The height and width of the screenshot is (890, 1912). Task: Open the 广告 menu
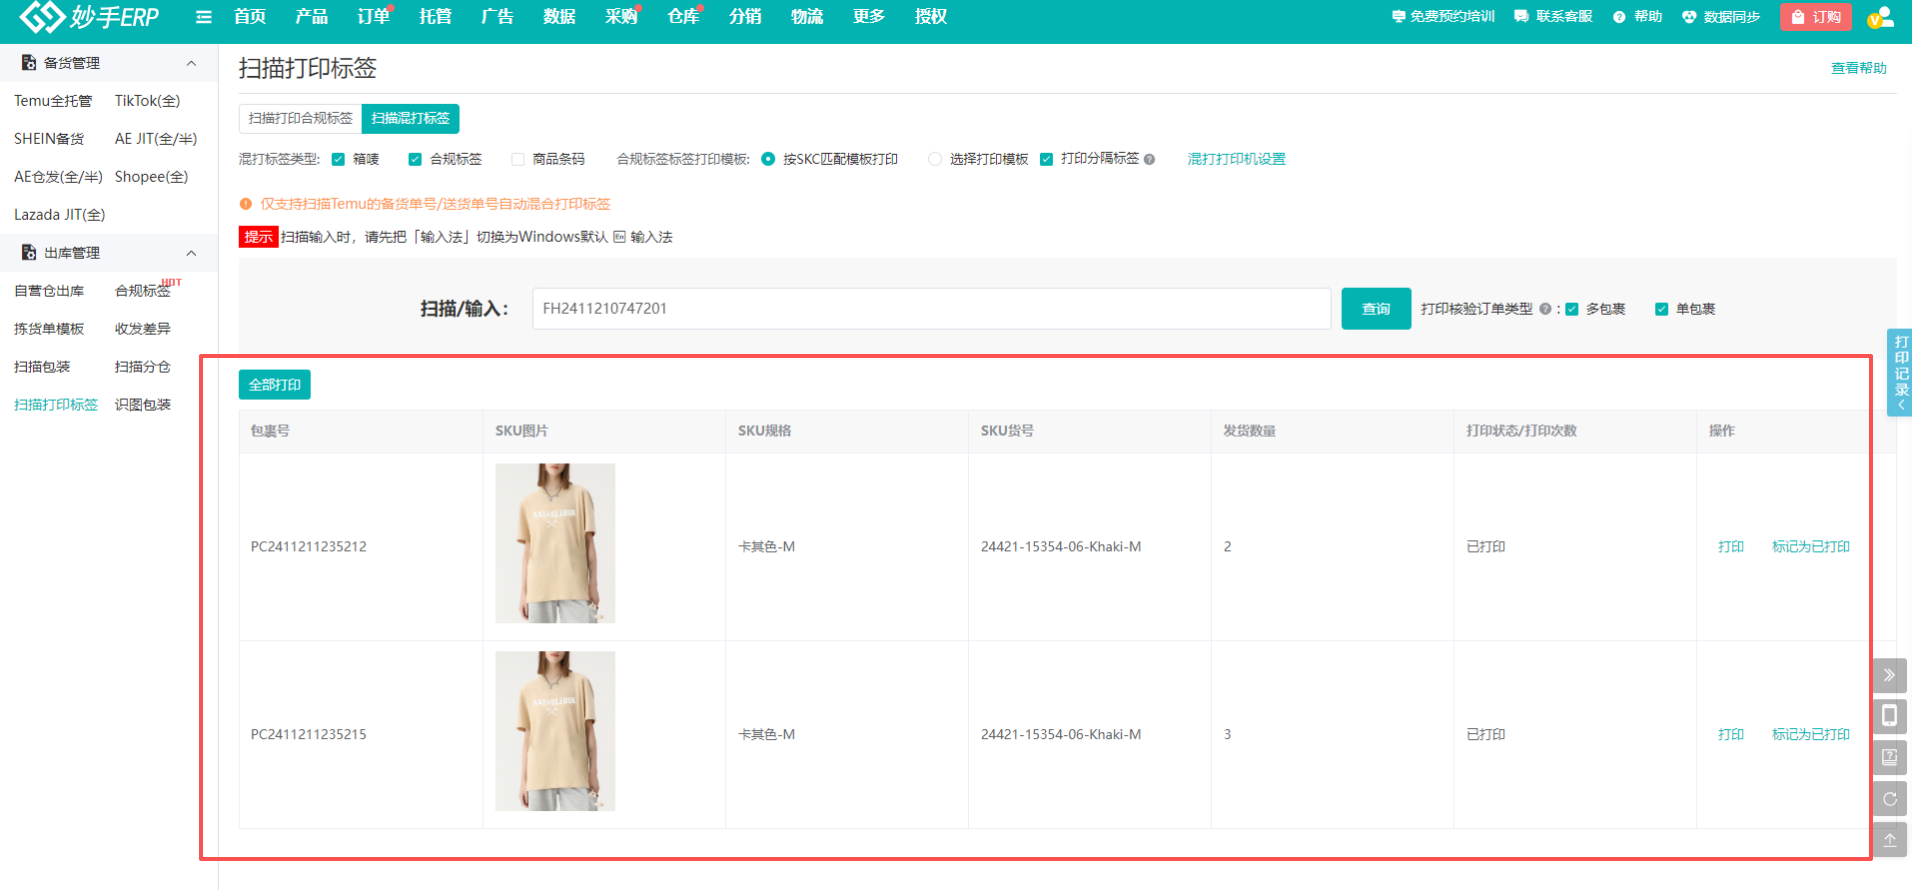[x=497, y=17]
